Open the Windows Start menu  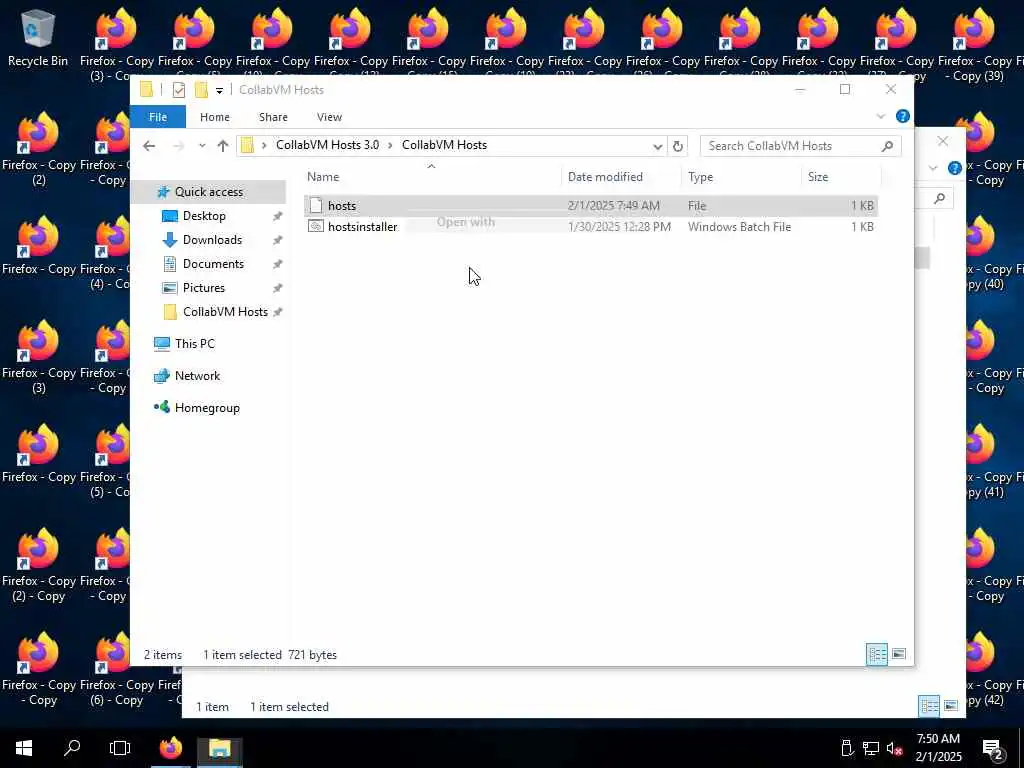point(24,748)
